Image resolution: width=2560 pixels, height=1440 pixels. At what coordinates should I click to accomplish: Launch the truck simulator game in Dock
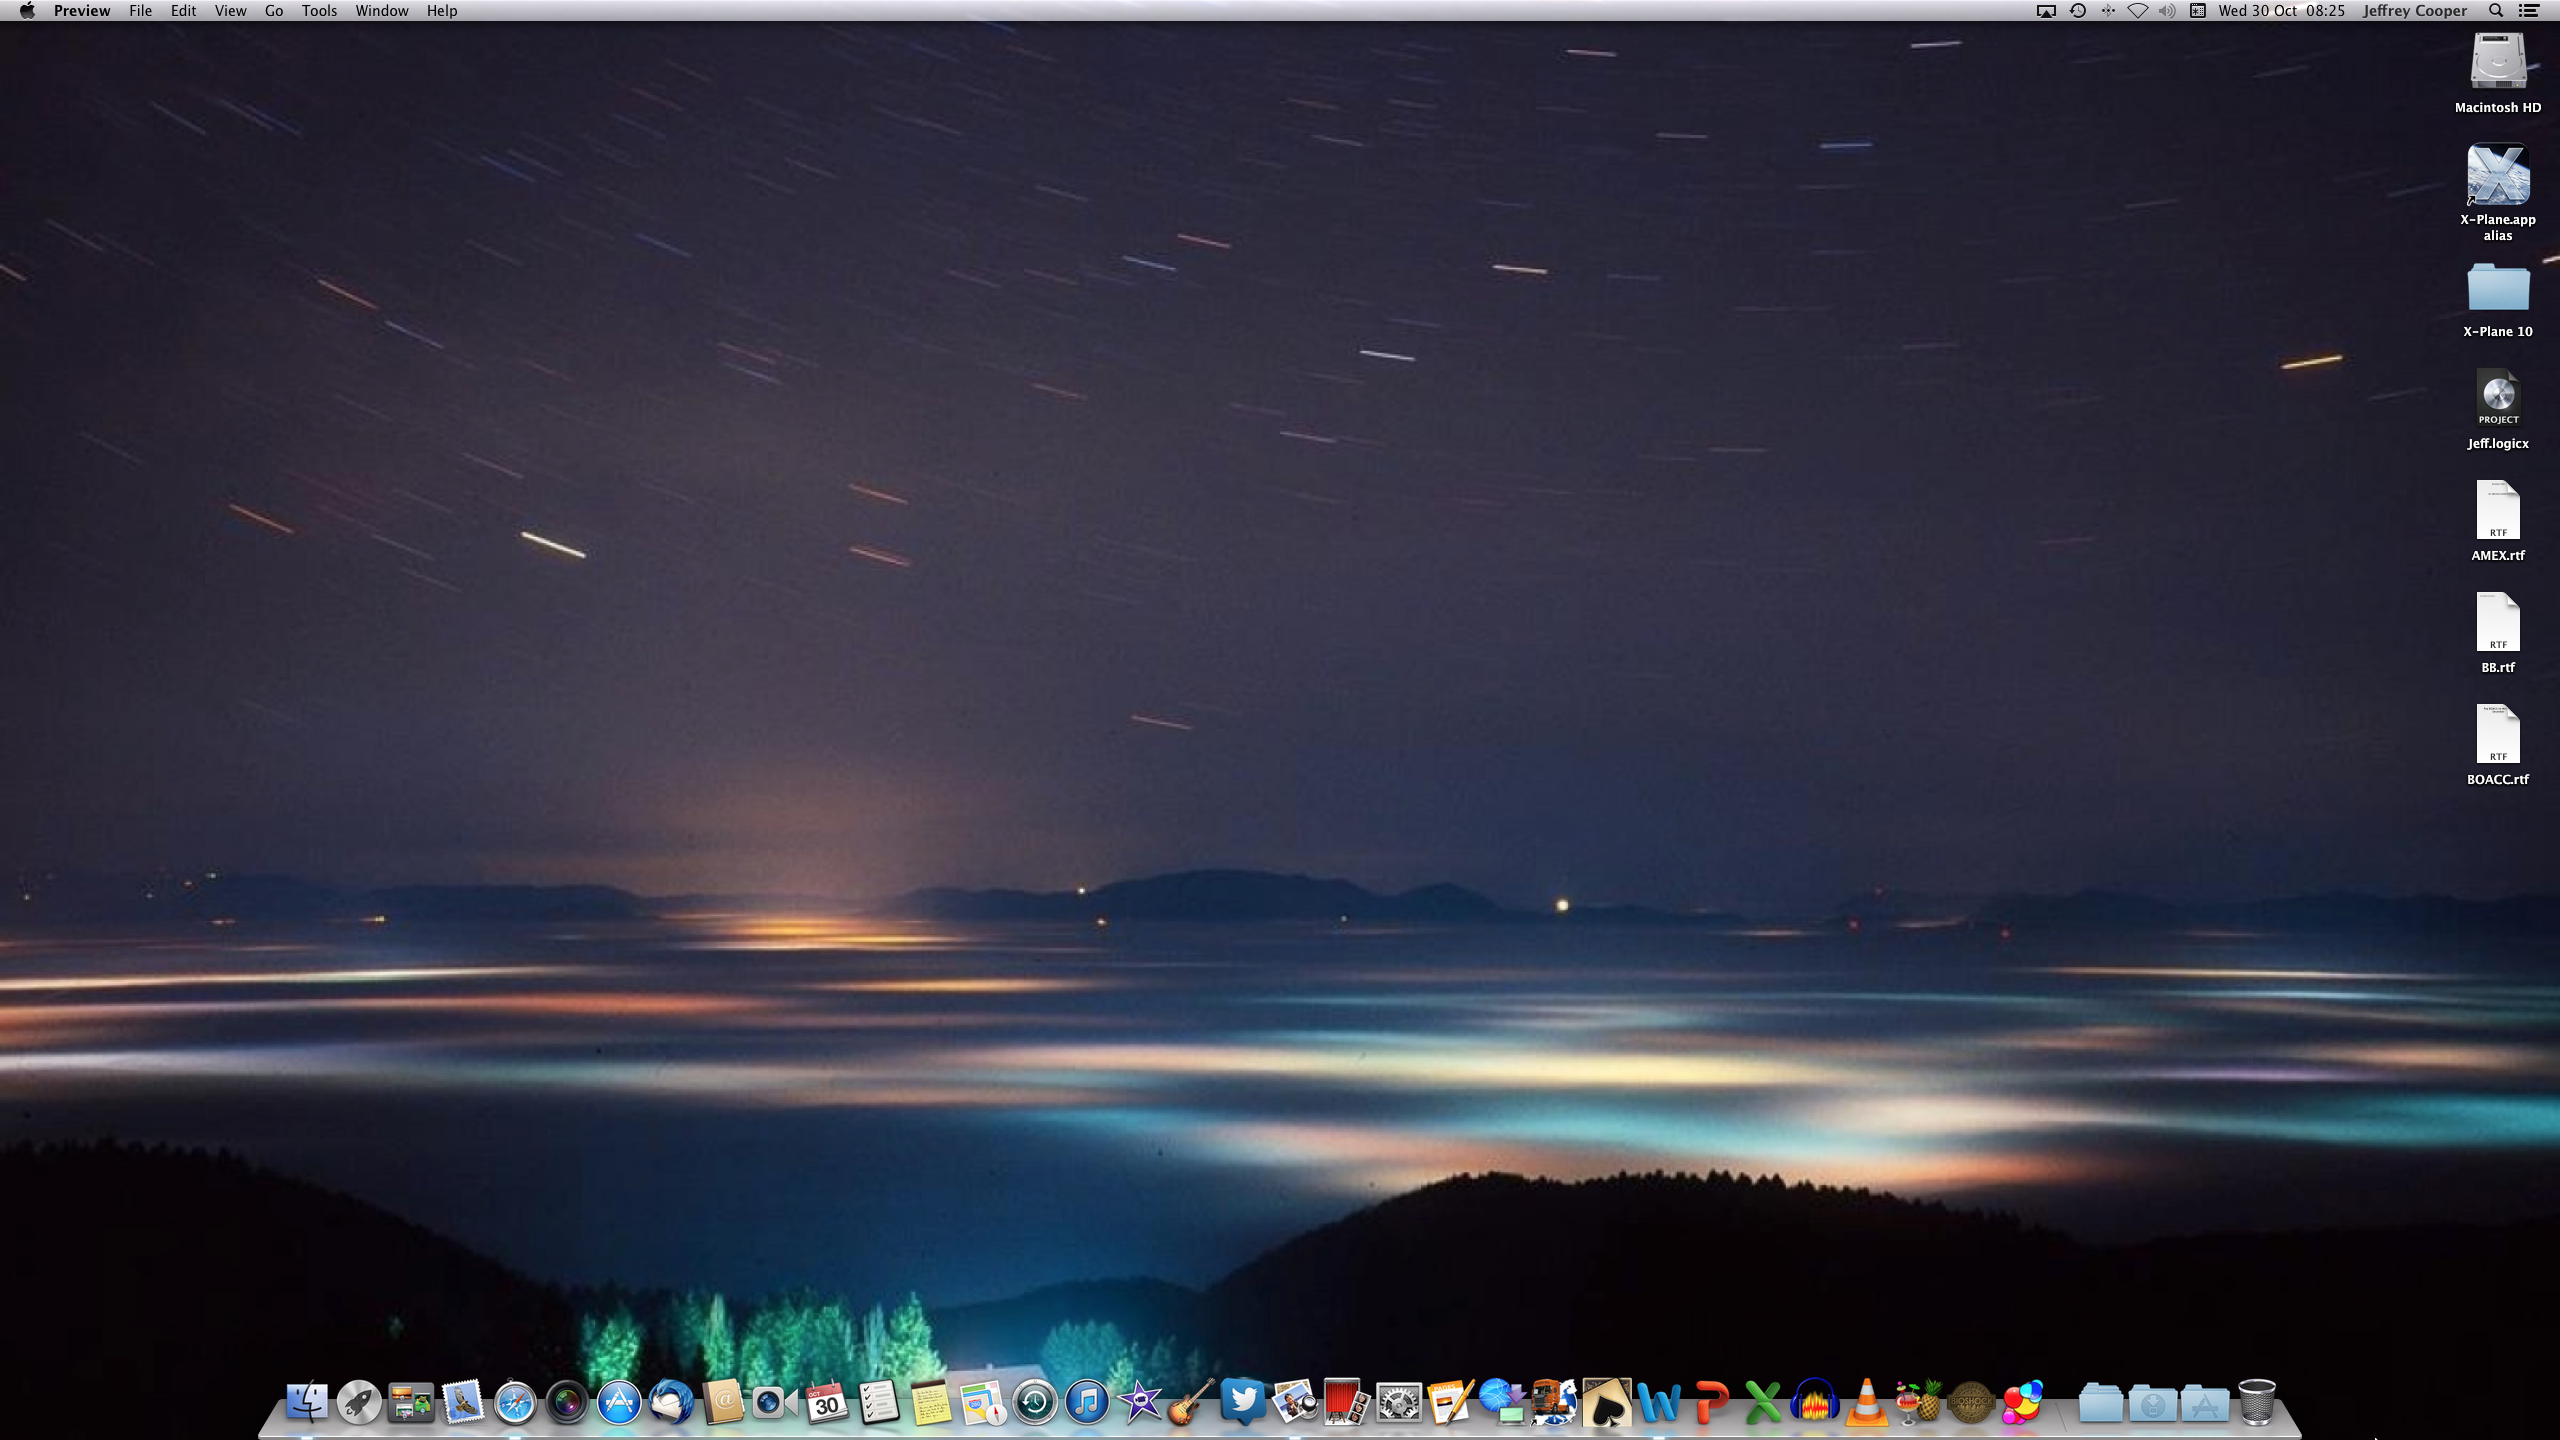1555,1402
